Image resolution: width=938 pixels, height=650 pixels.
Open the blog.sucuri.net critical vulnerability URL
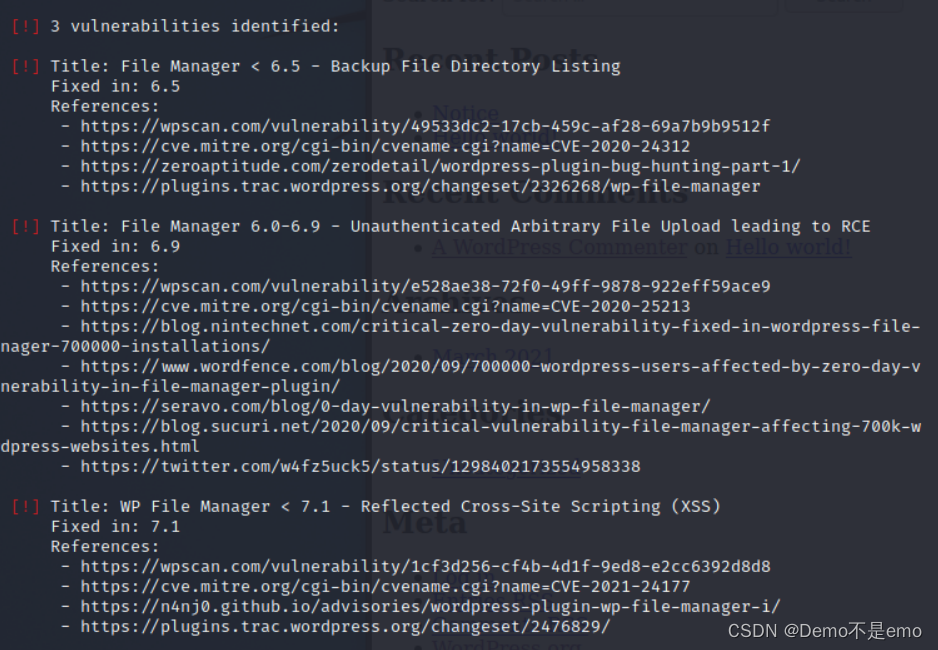click(500, 427)
